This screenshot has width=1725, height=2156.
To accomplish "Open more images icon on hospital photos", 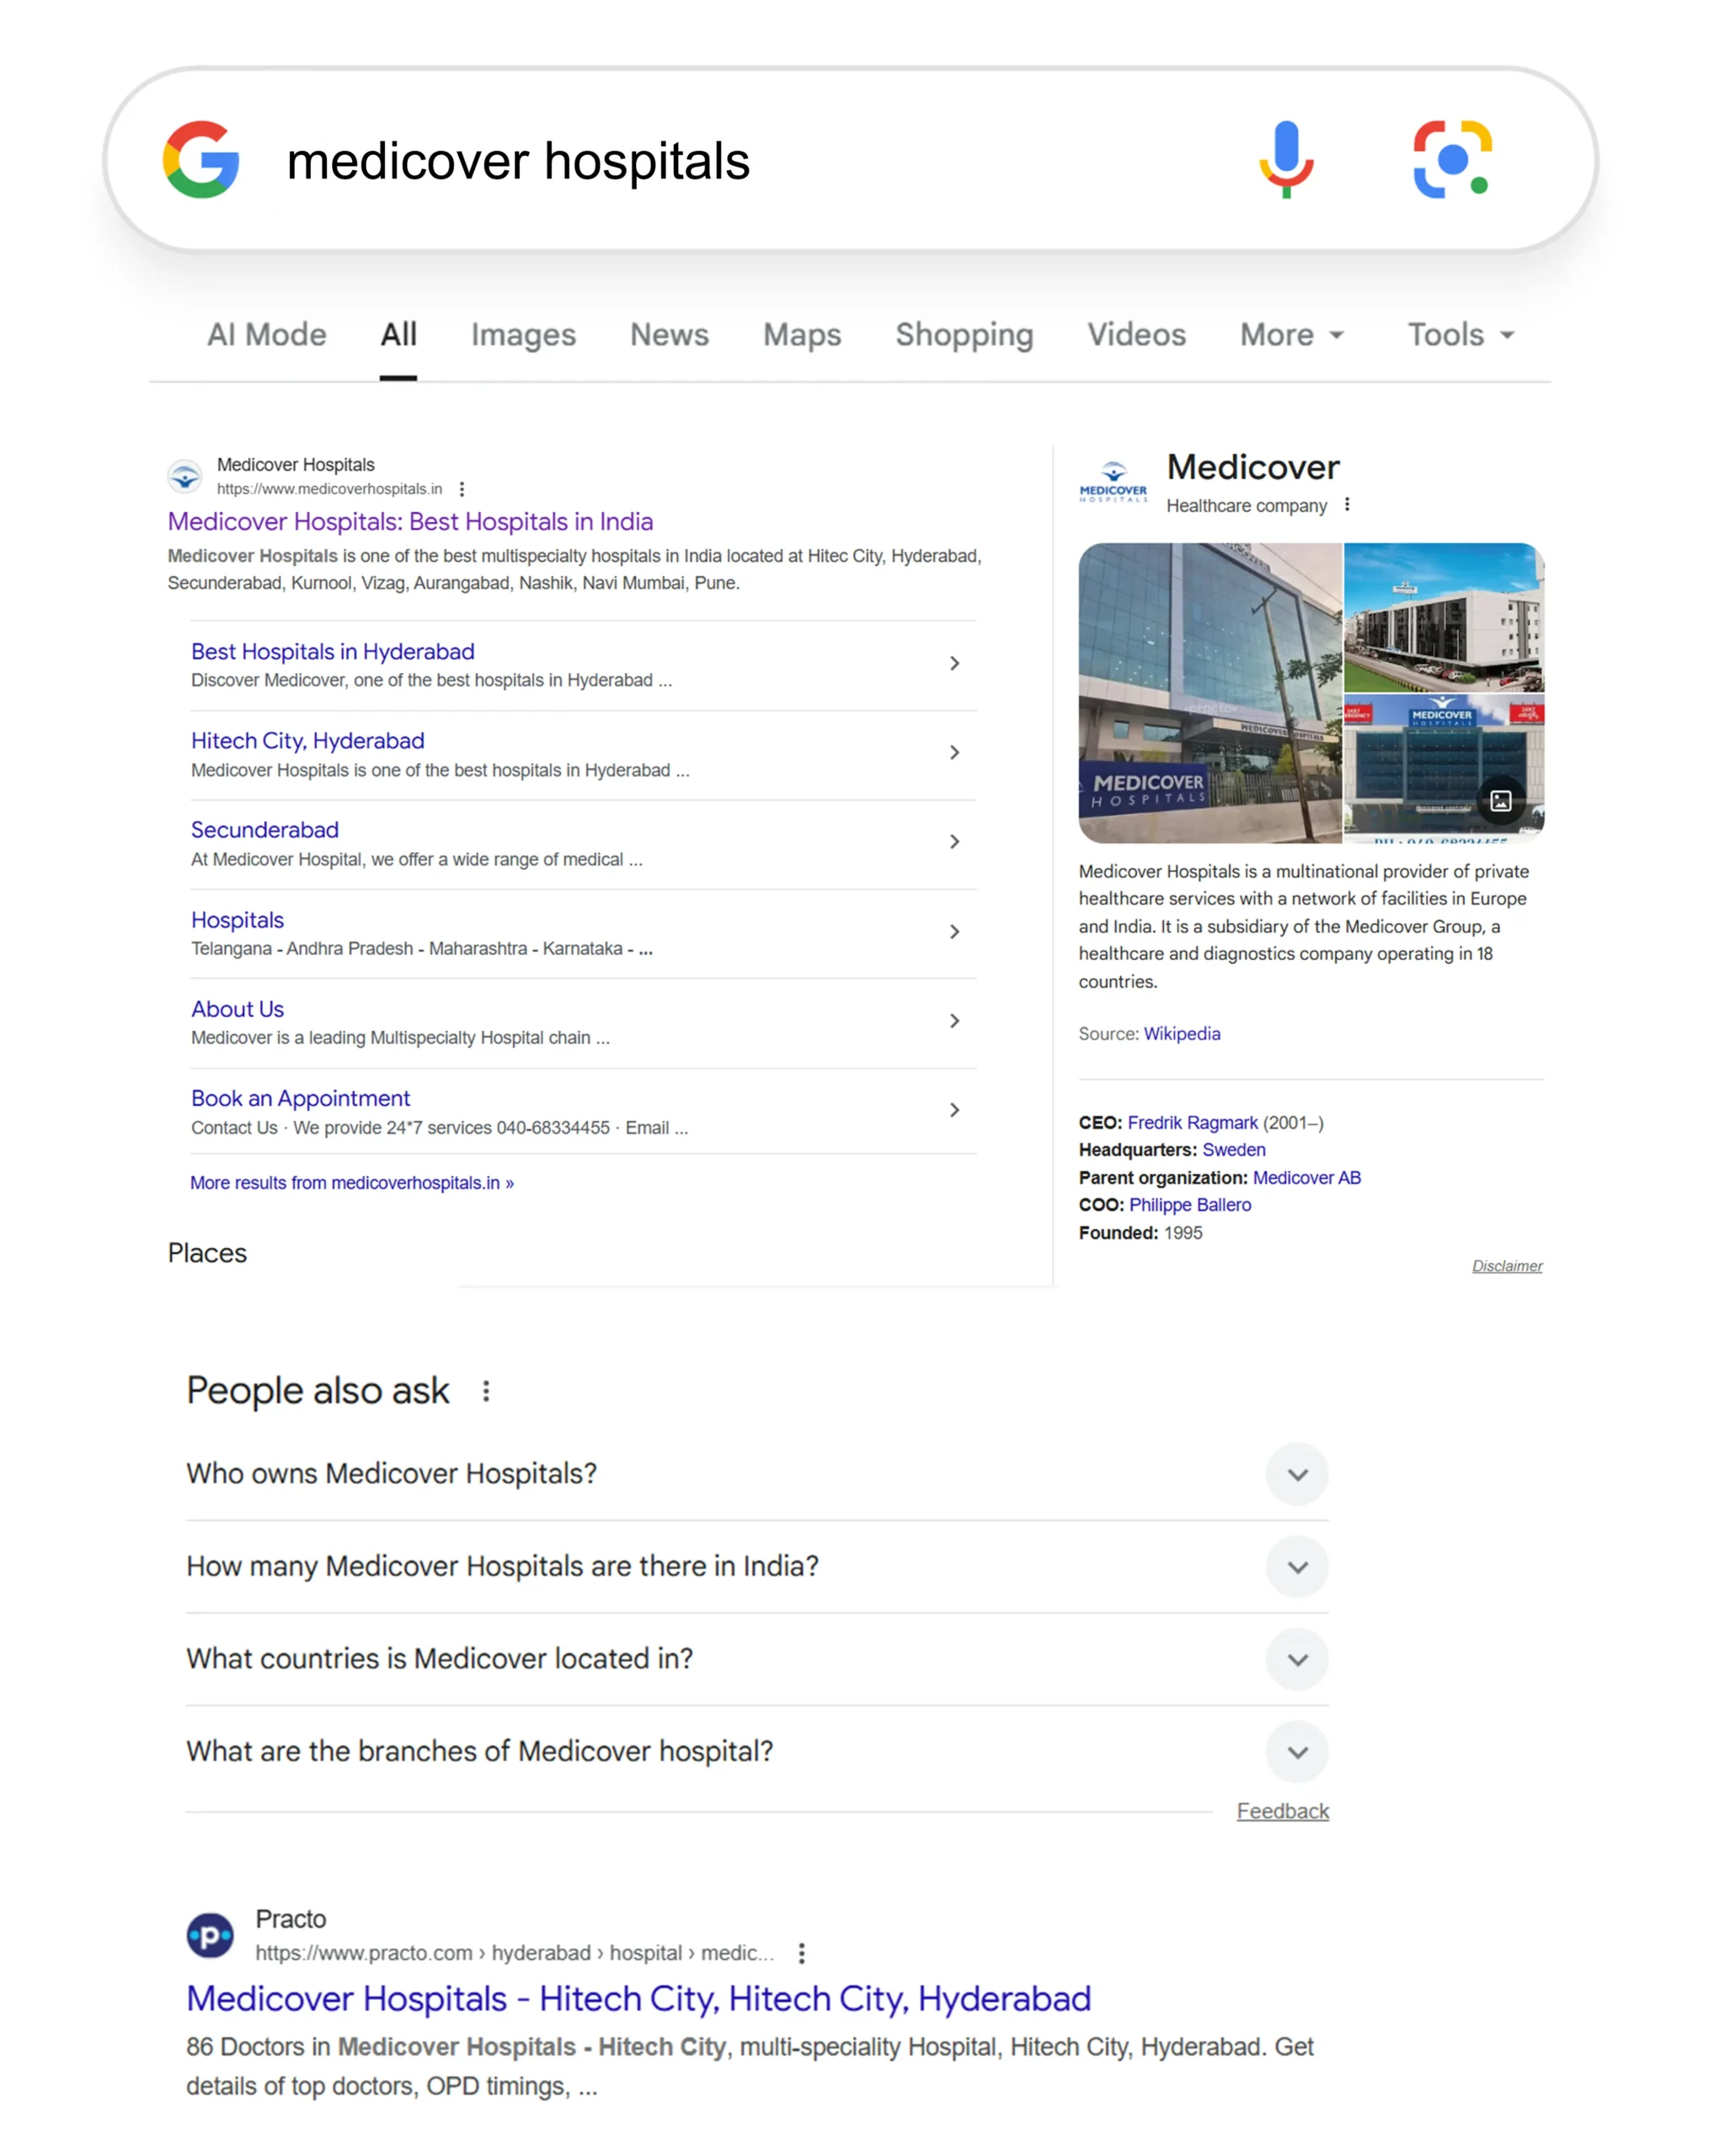I will pos(1500,800).
